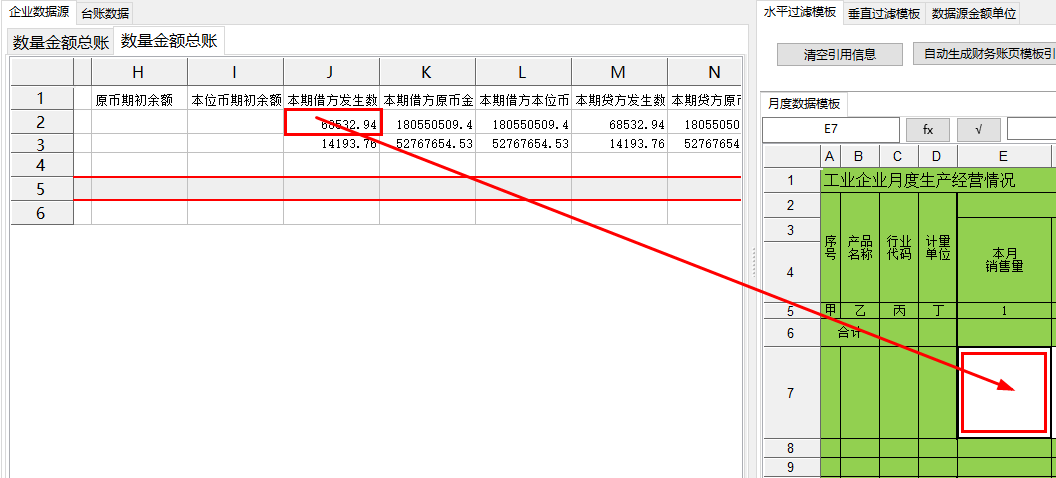The height and width of the screenshot is (478, 1056).
Task: Open the 数据源金额单位 tab
Action: 973,13
